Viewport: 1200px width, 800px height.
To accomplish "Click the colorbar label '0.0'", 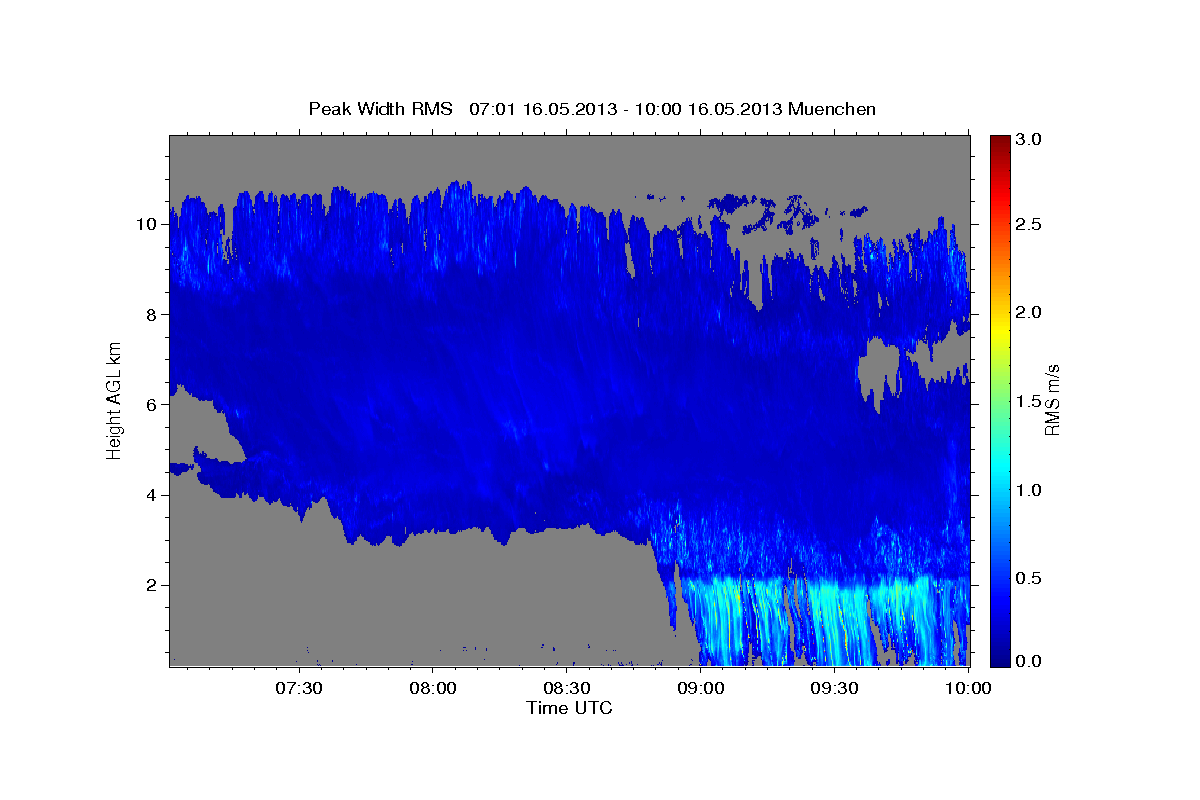I will [x=1029, y=662].
